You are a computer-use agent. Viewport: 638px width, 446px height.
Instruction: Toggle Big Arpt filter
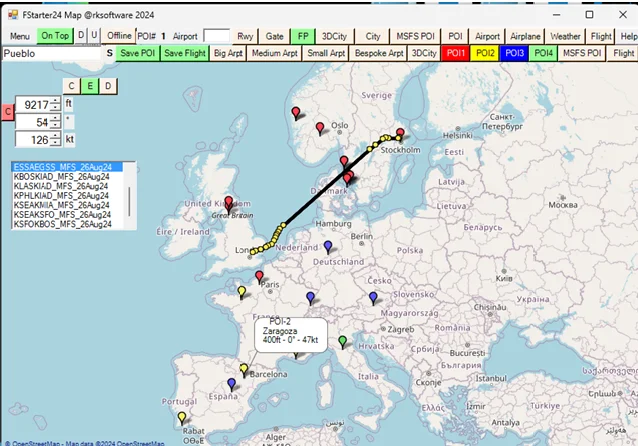(x=228, y=53)
